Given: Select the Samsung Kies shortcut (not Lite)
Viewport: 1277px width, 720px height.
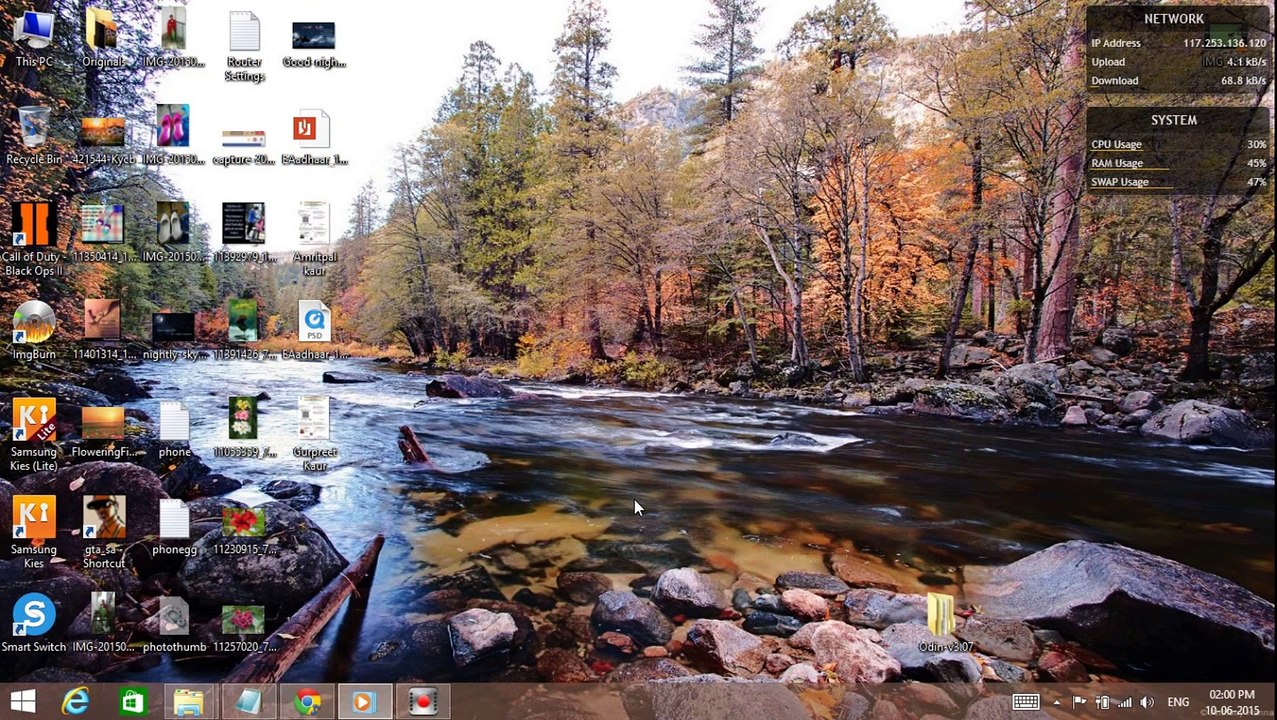Looking at the screenshot, I should coord(34,533).
